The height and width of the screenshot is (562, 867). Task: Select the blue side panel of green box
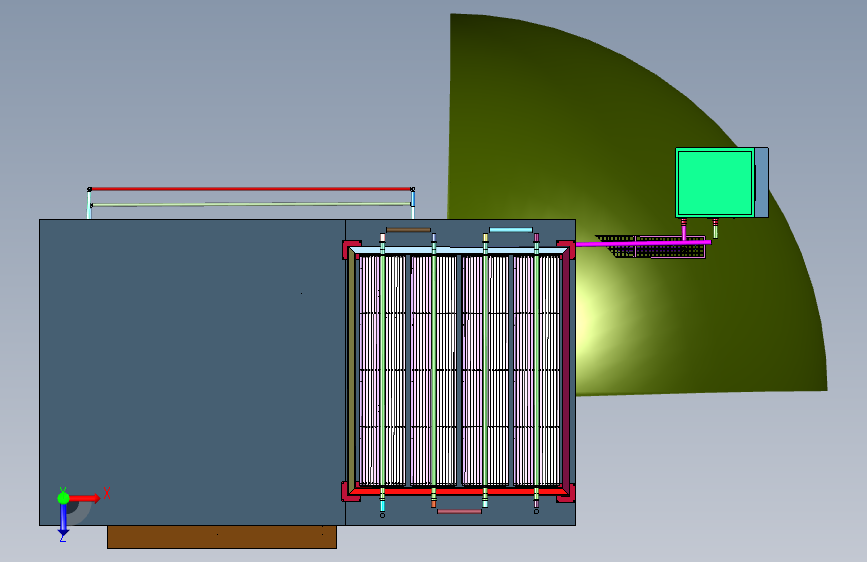[x=761, y=183]
